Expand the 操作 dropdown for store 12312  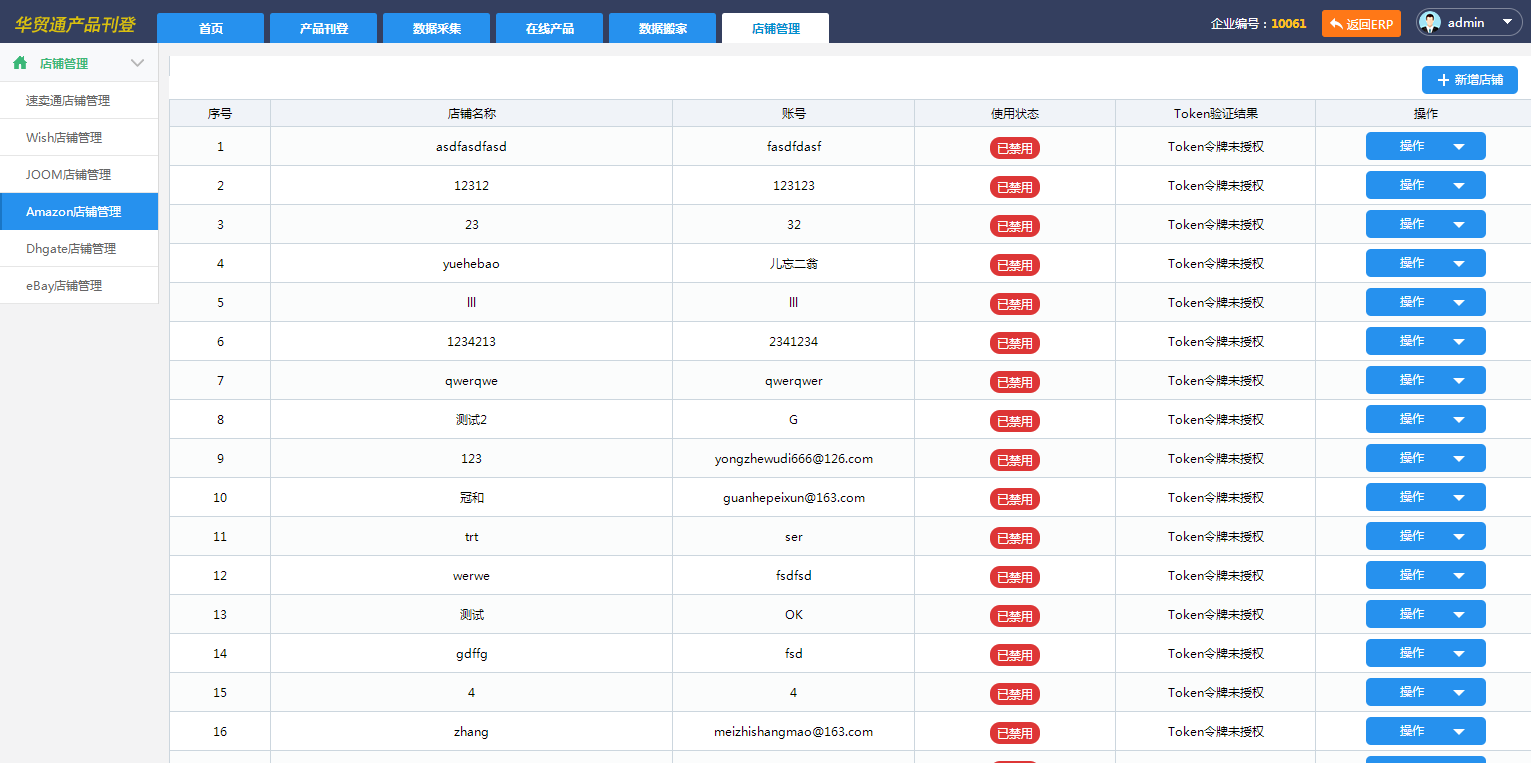click(1425, 185)
